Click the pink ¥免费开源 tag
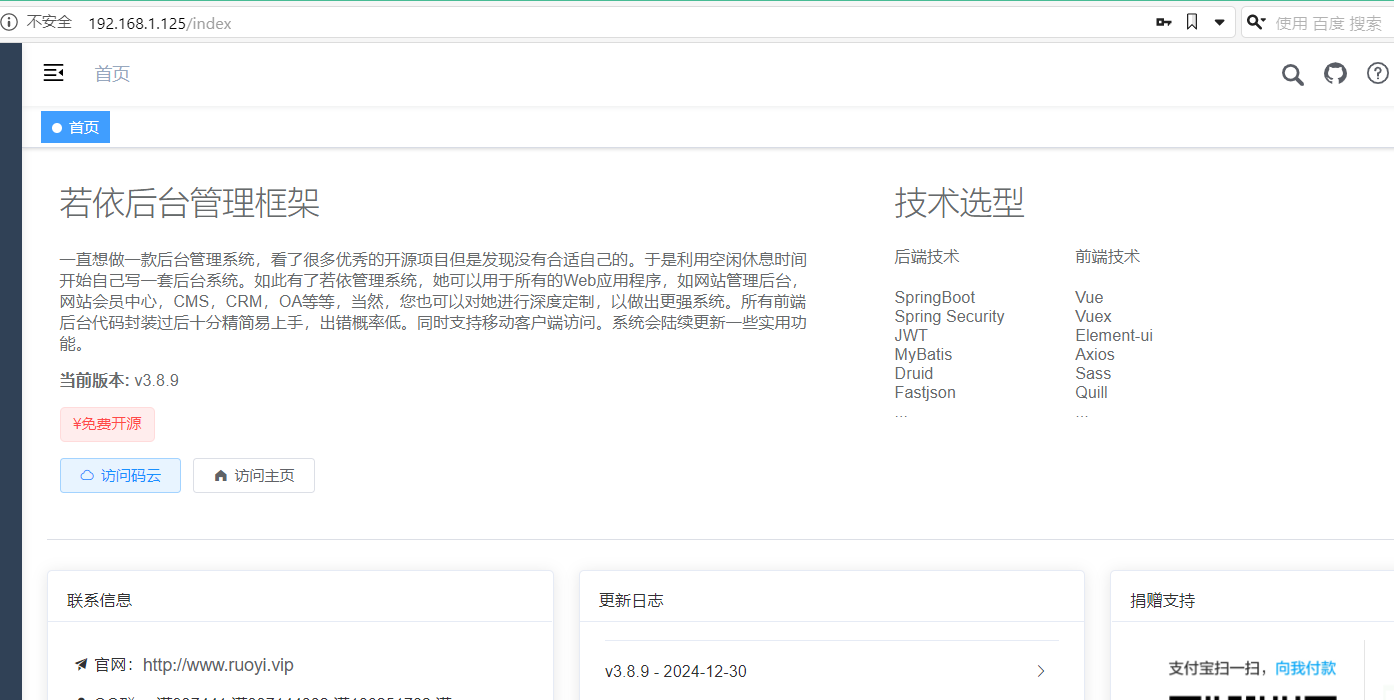 point(107,424)
